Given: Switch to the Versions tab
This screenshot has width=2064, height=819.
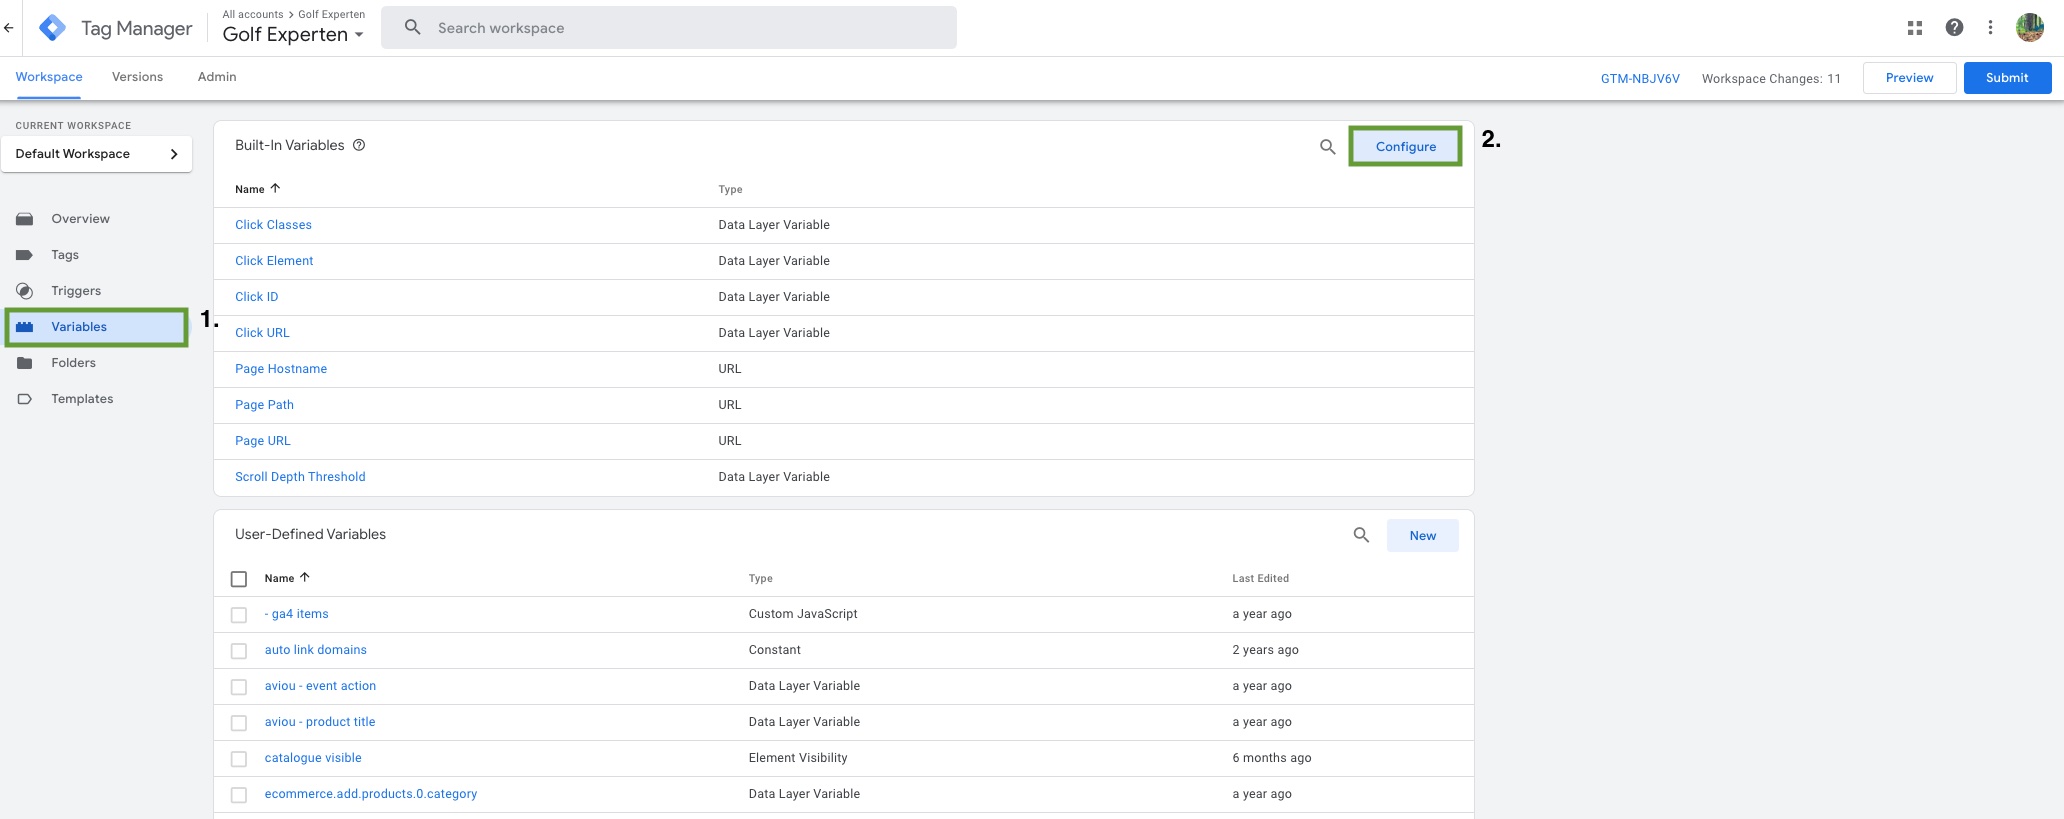Looking at the screenshot, I should point(137,77).
